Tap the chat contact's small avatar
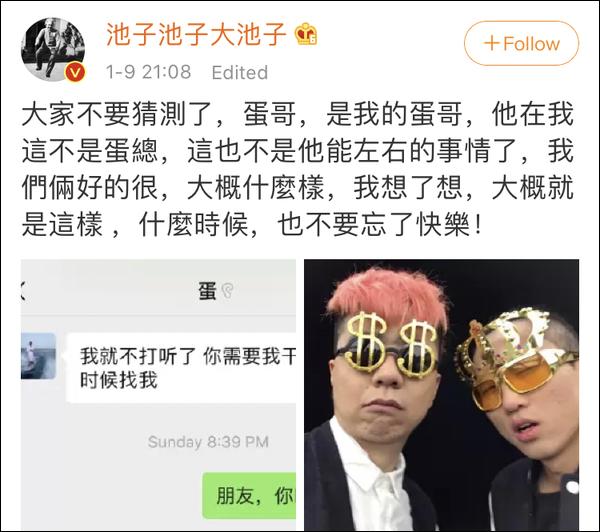 click(38, 356)
